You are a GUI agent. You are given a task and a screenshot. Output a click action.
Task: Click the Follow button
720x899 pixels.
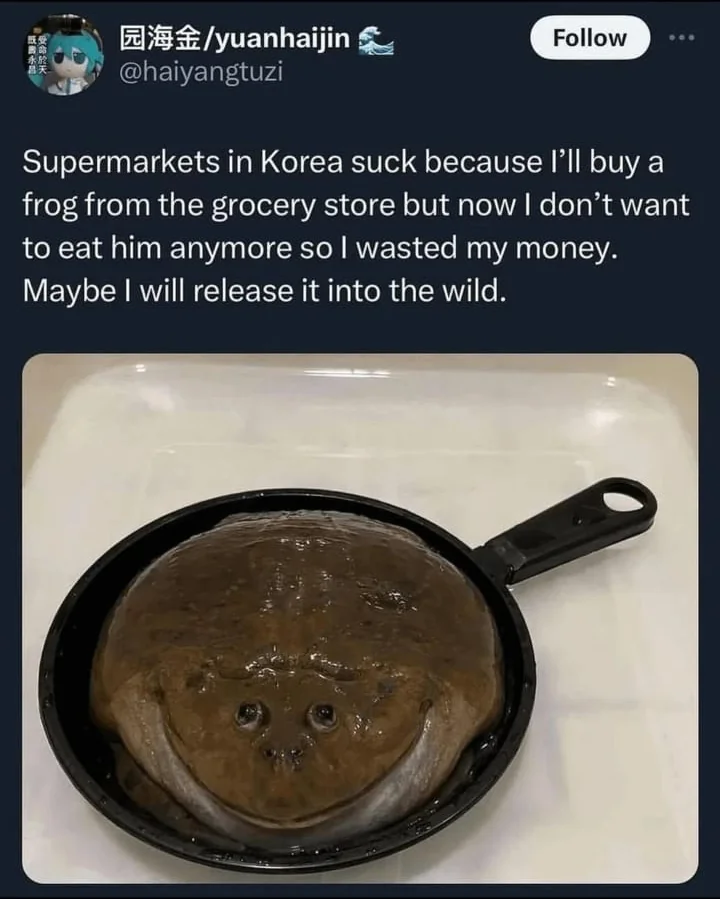[x=589, y=38]
